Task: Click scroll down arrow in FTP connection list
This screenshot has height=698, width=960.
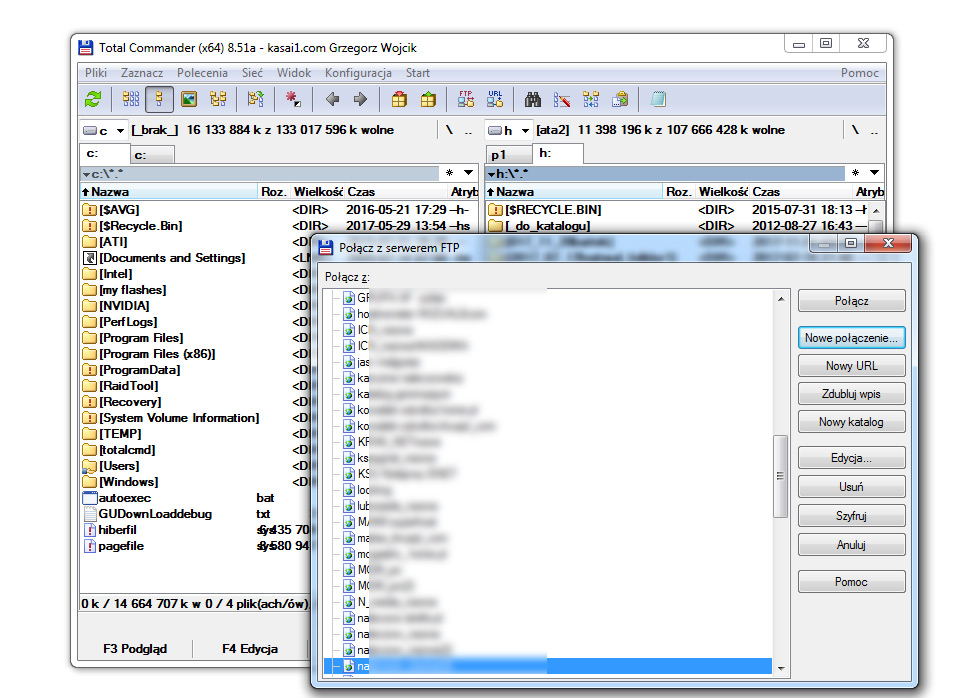Action: pyautogui.click(x=781, y=668)
